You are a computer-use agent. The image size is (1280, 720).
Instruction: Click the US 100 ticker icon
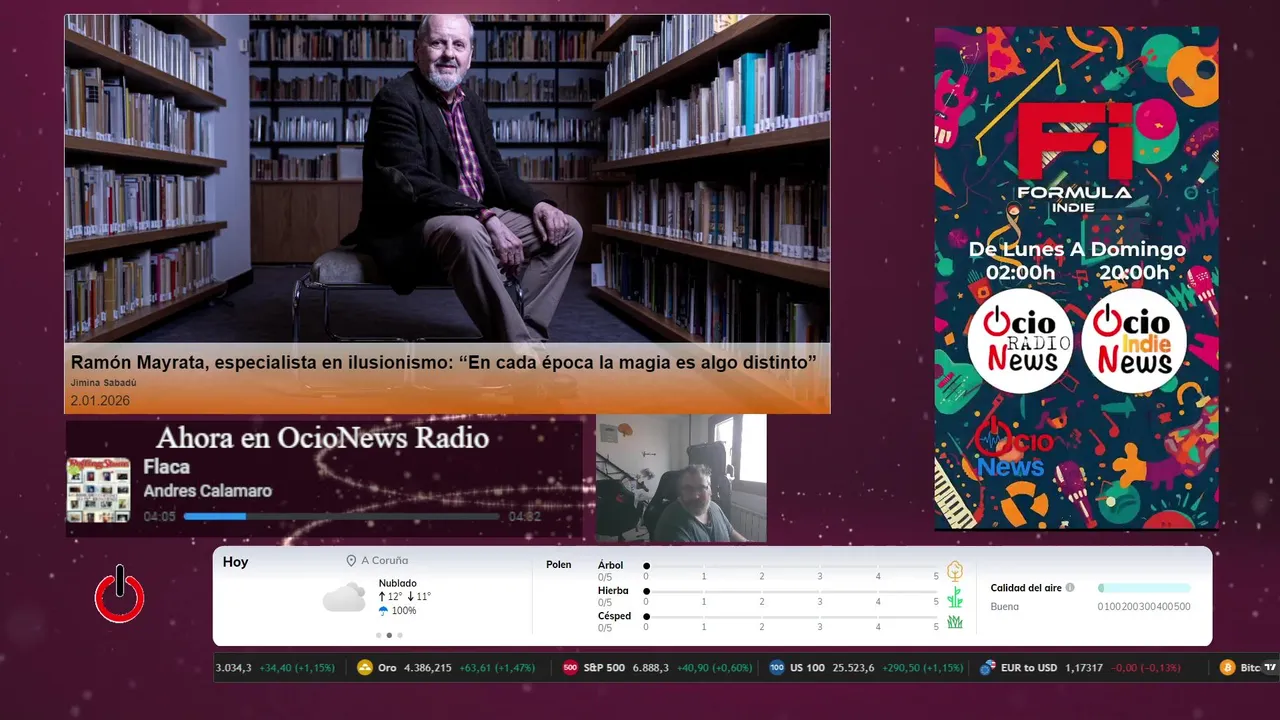click(x=777, y=668)
